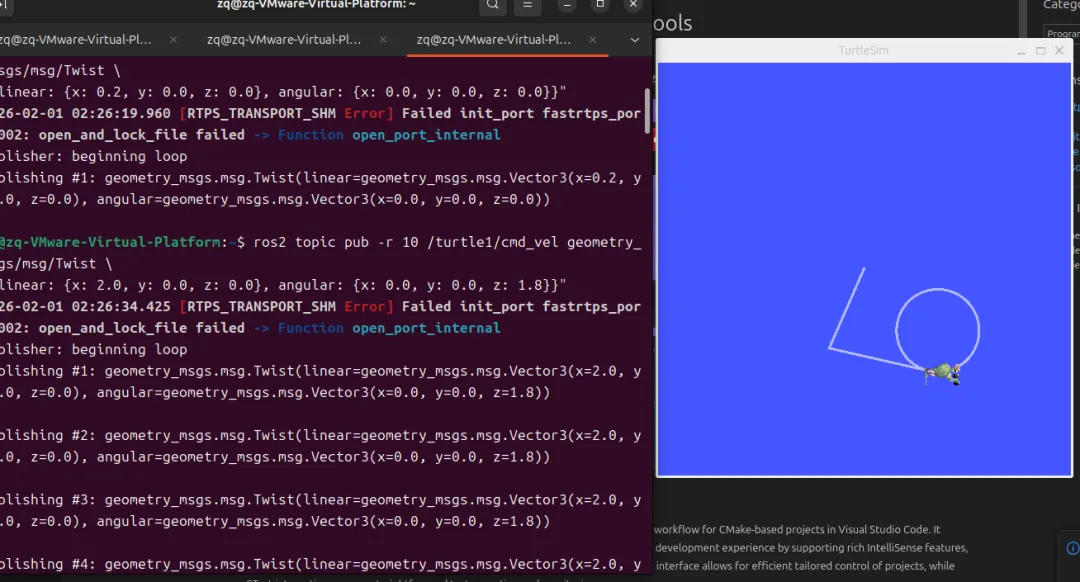Close the TurtleSim window

1059,51
